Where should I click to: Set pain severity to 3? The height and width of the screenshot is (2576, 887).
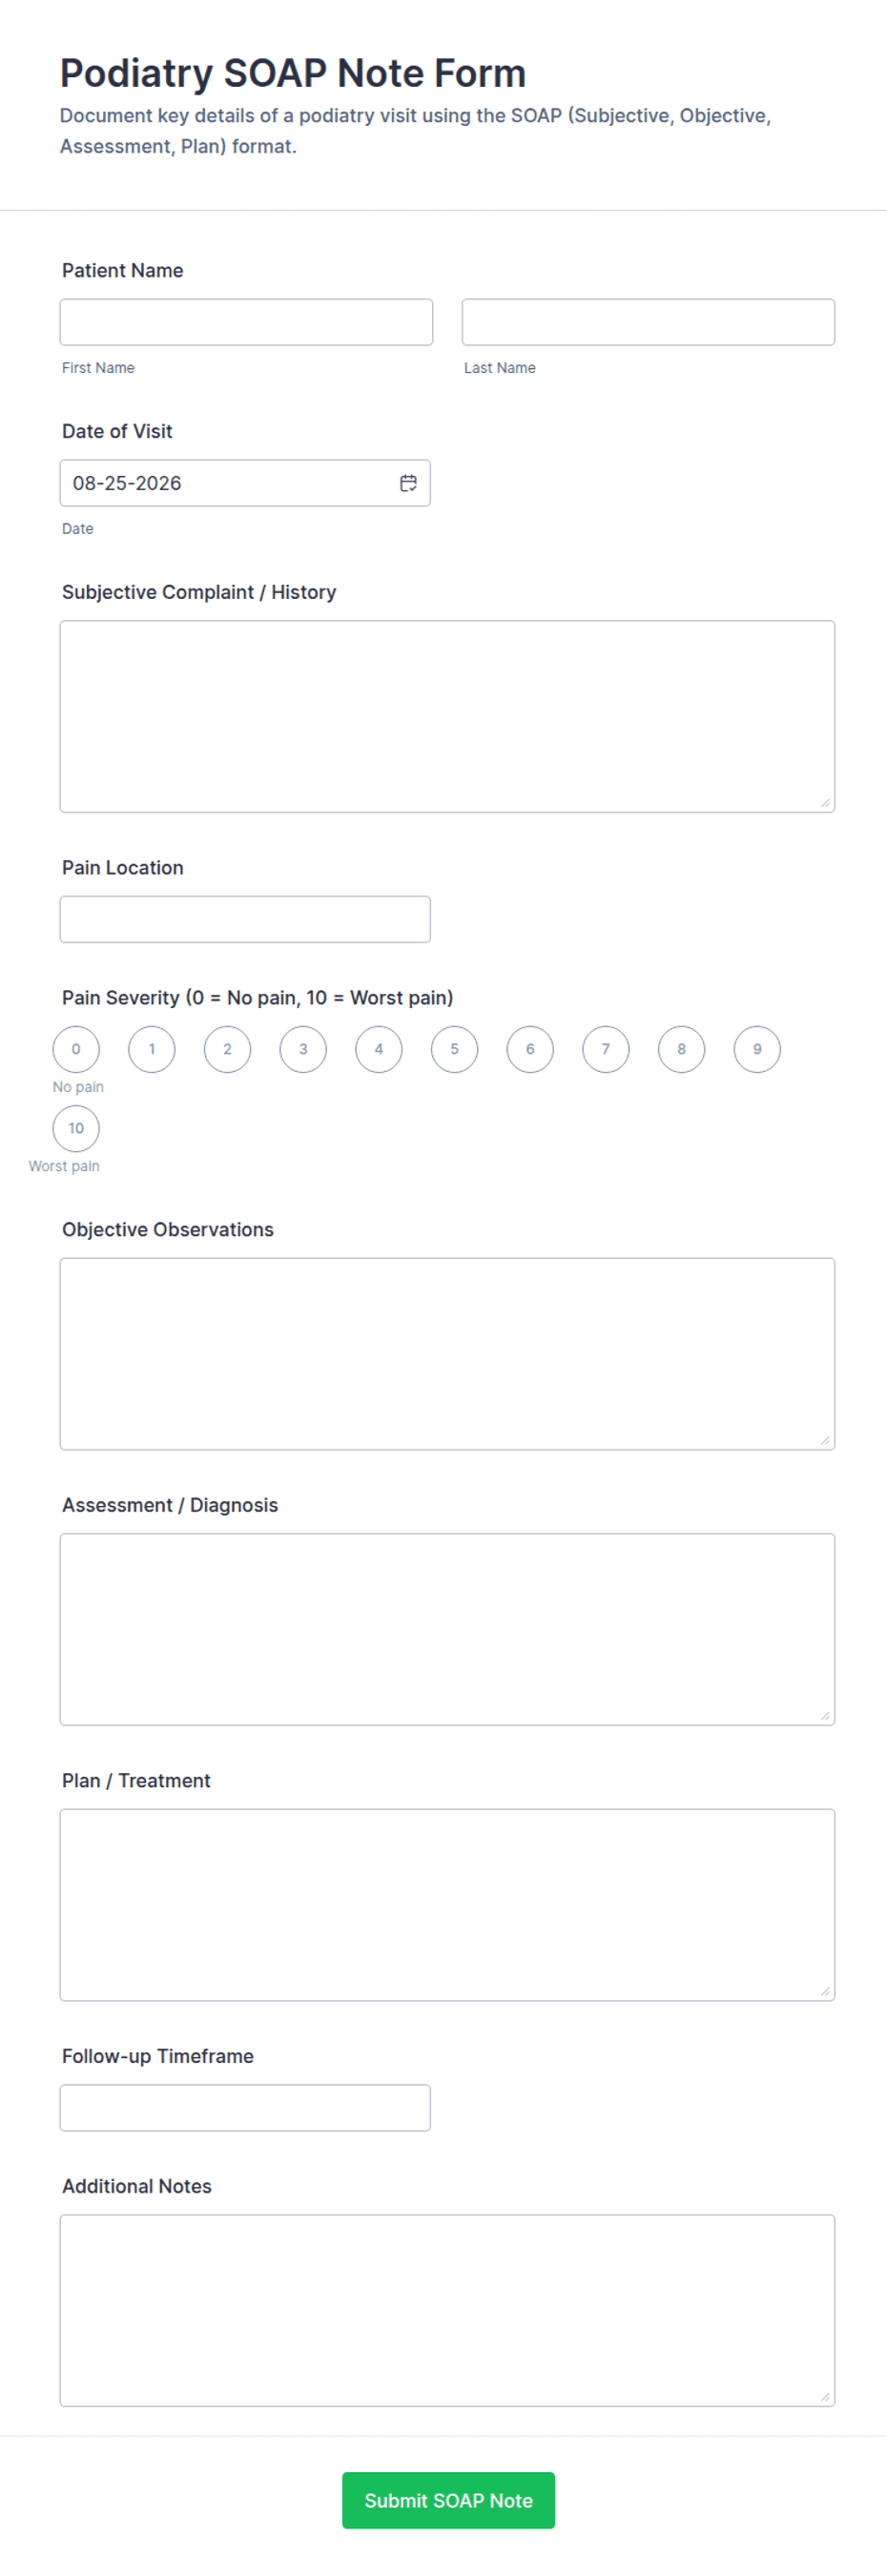(x=303, y=1049)
